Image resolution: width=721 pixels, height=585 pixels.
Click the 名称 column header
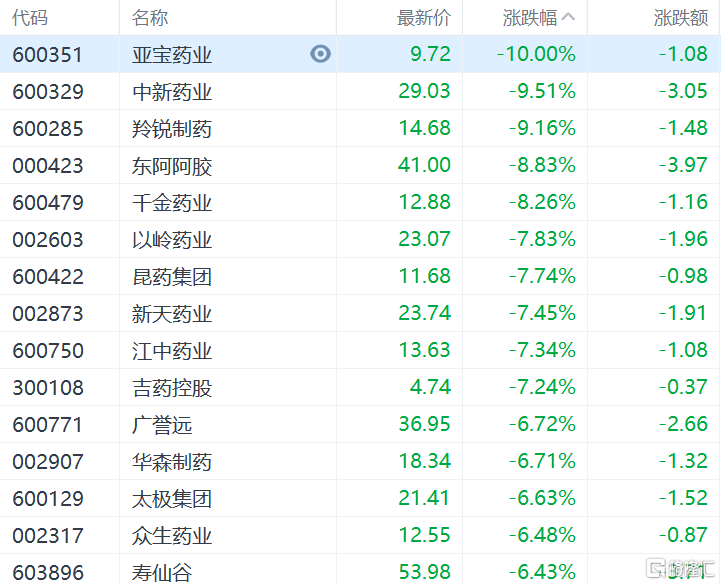(x=150, y=18)
